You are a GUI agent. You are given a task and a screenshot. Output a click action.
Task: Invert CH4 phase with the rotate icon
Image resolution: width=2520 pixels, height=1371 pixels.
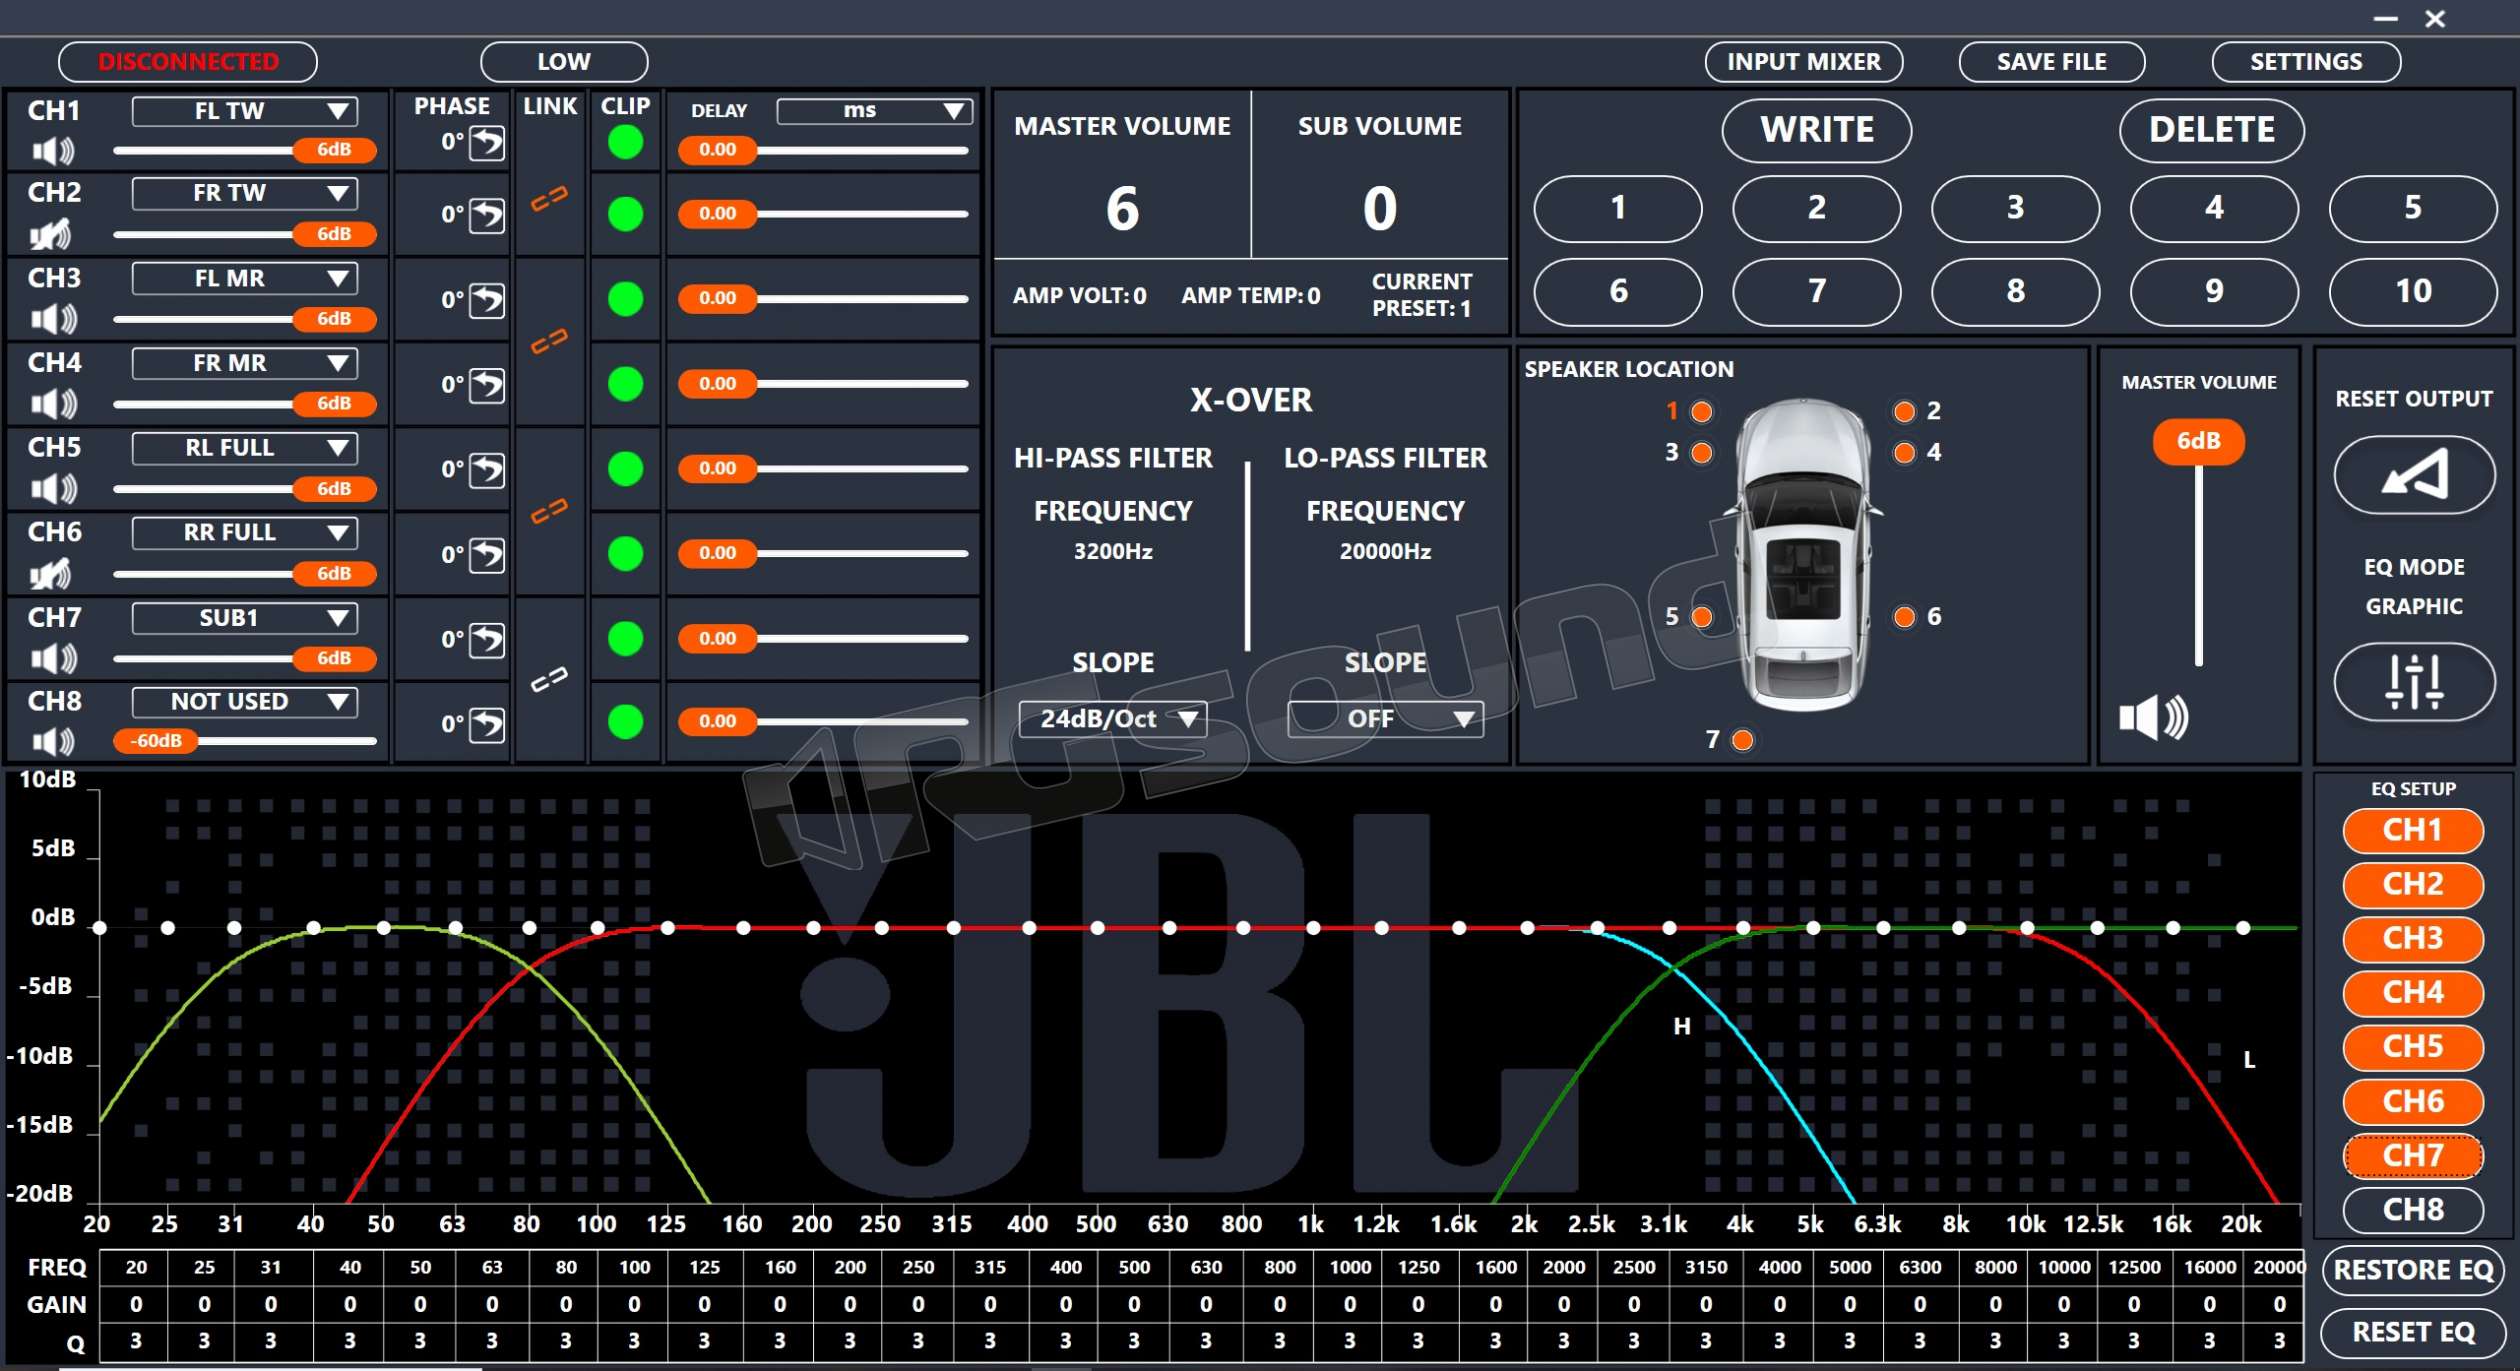point(487,385)
